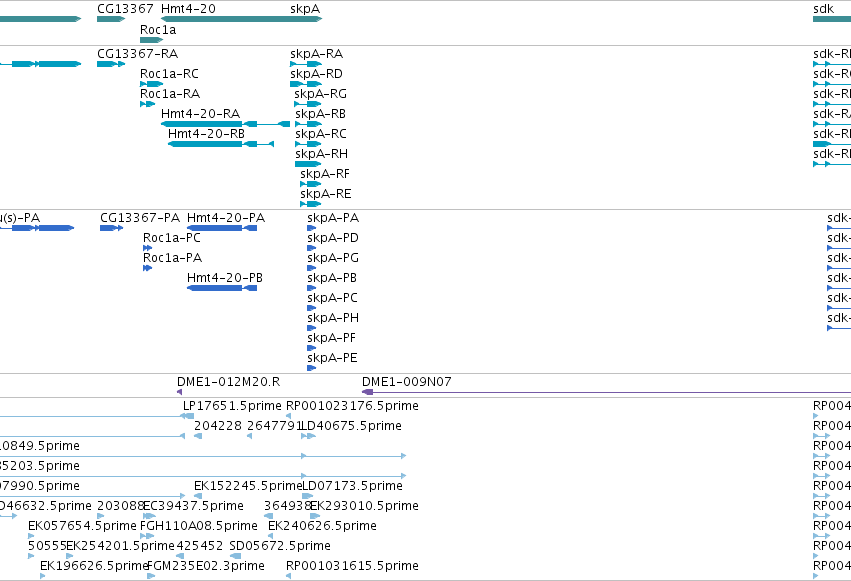The width and height of the screenshot is (851, 581).
Task: Click the purple DME1-009N07 clone bar
Action: pos(606,392)
